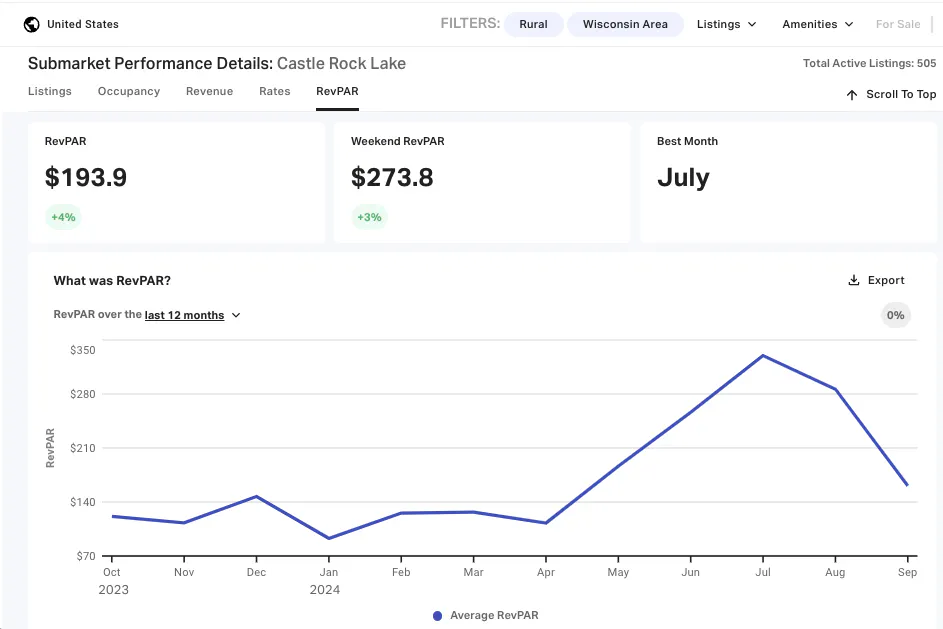
Task: Click the Export button on the RevPAR chart
Action: 876,280
